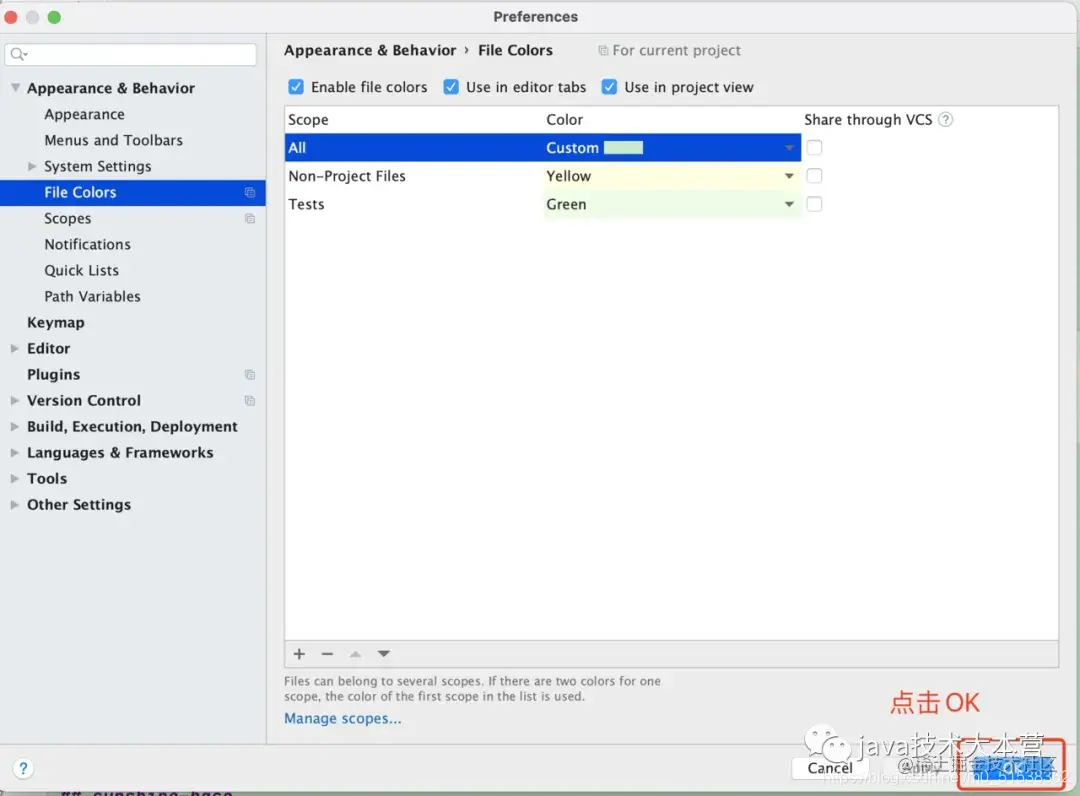The height and width of the screenshot is (796, 1080).
Task: Click project-level icon next to File Colors
Action: (250, 193)
